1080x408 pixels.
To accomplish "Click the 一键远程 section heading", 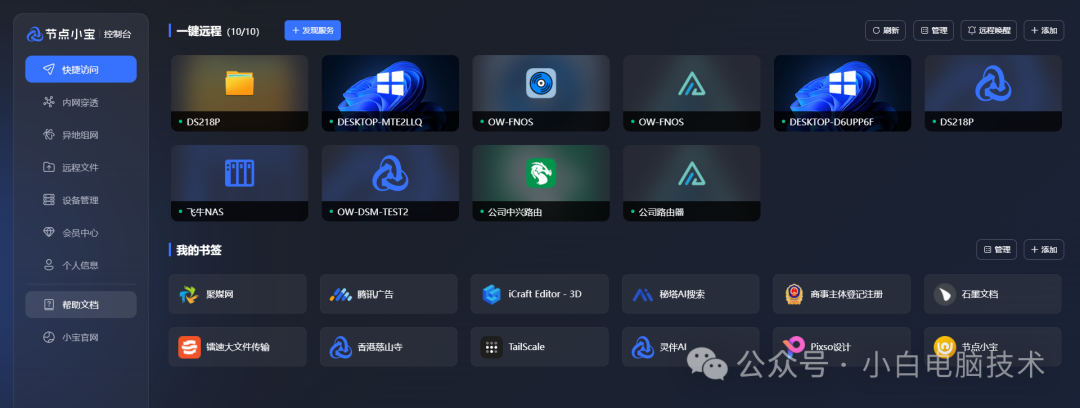I will pos(198,31).
